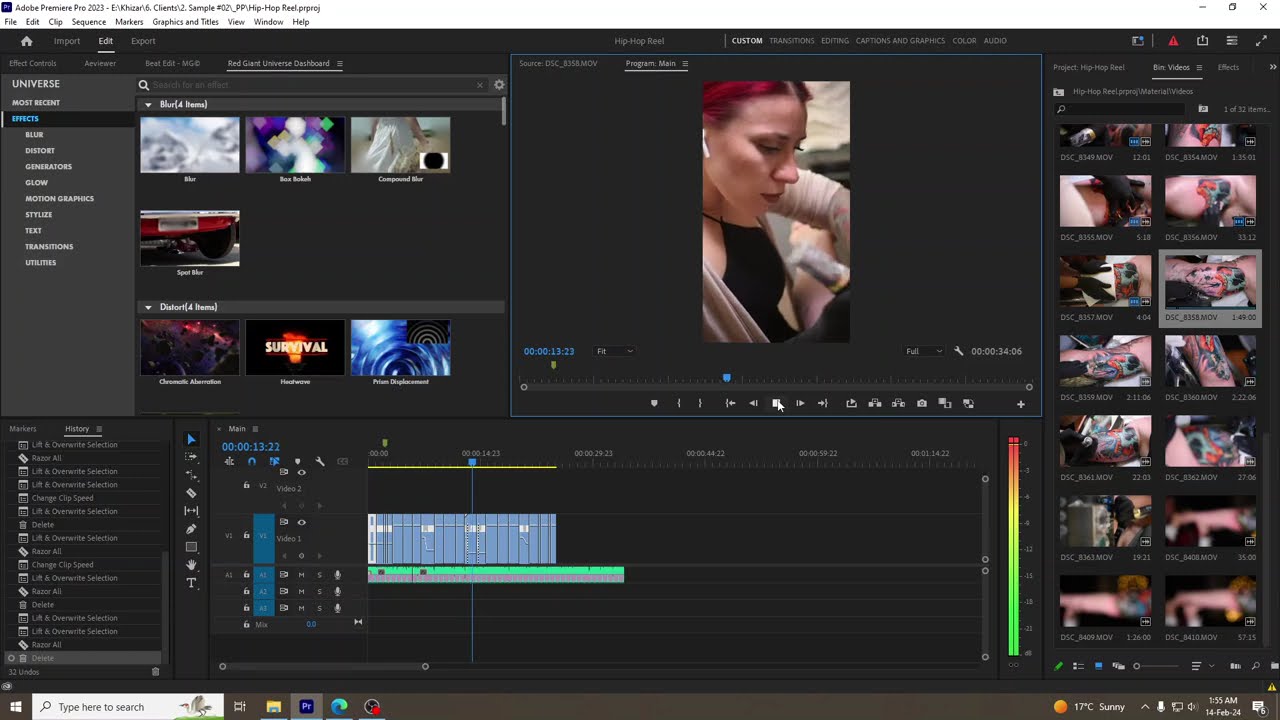Viewport: 1280px width, 720px height.
Task: Select the Slip tool
Action: click(x=191, y=511)
